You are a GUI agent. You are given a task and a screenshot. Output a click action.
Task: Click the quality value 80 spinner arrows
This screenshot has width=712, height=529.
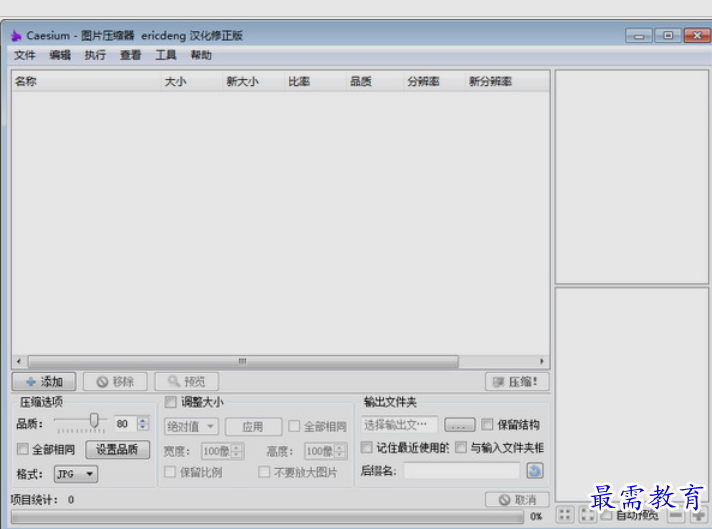[143, 424]
